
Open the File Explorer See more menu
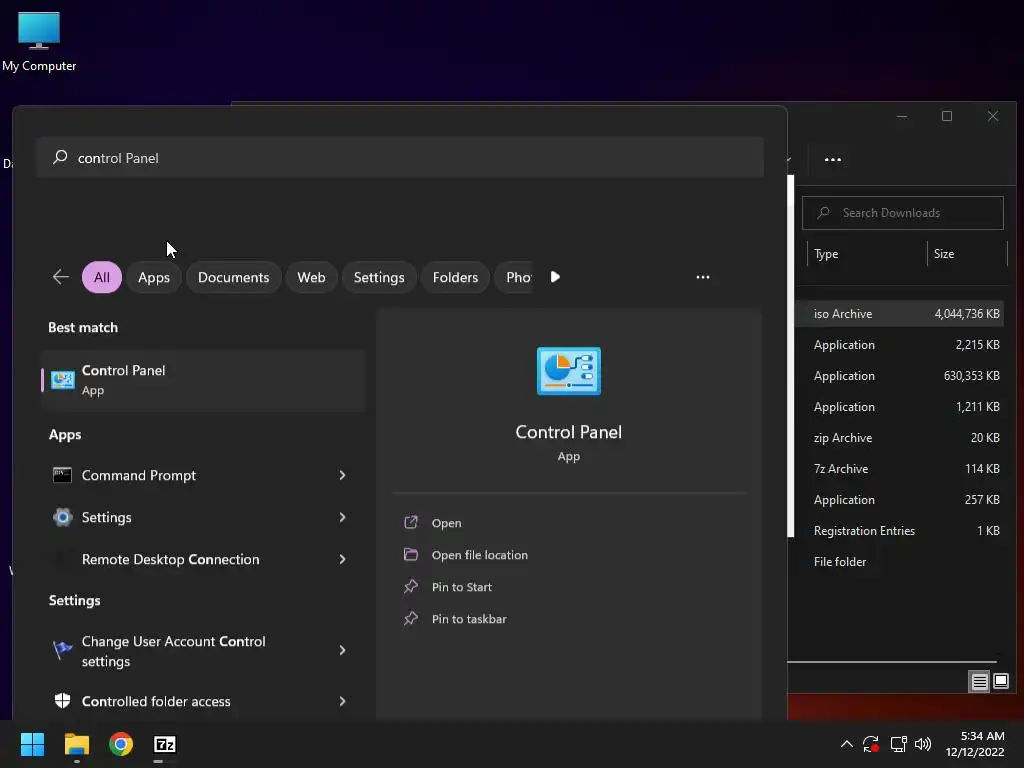click(x=833, y=159)
